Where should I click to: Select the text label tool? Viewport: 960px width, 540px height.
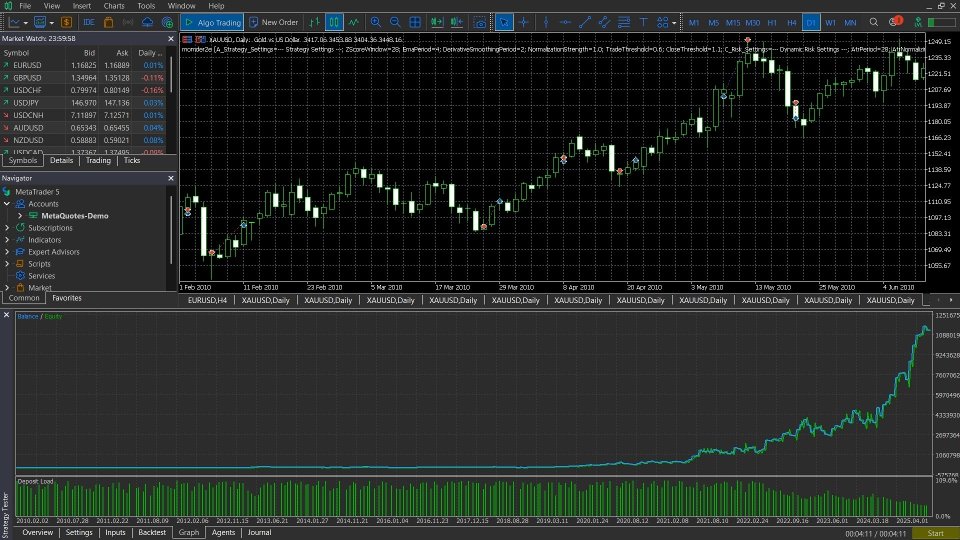(x=643, y=23)
